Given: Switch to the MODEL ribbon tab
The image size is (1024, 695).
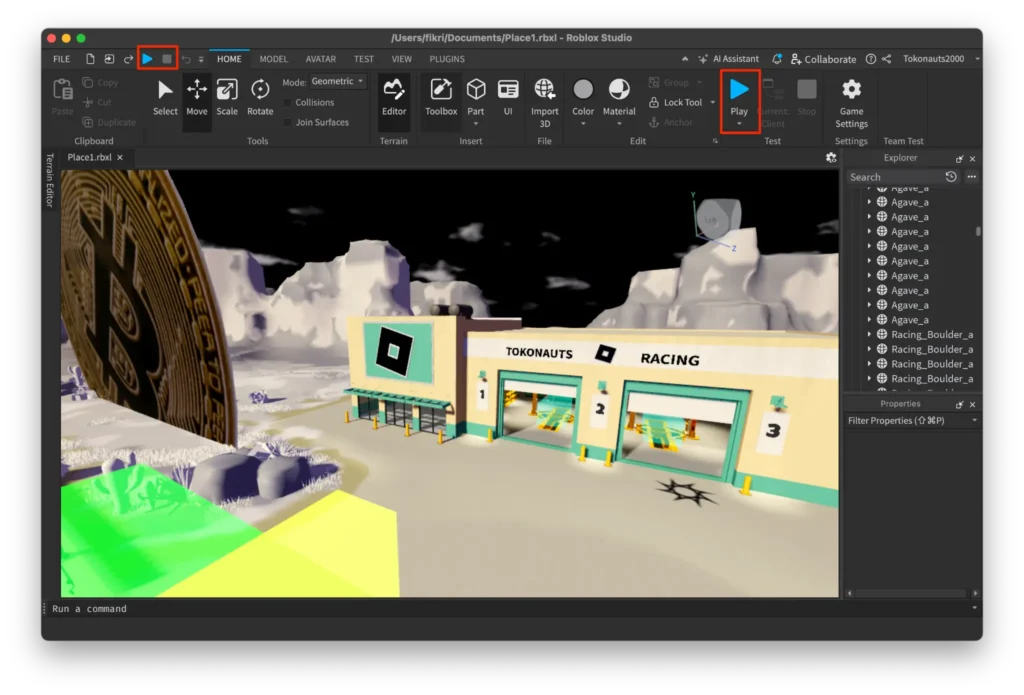Looking at the screenshot, I should tap(274, 59).
